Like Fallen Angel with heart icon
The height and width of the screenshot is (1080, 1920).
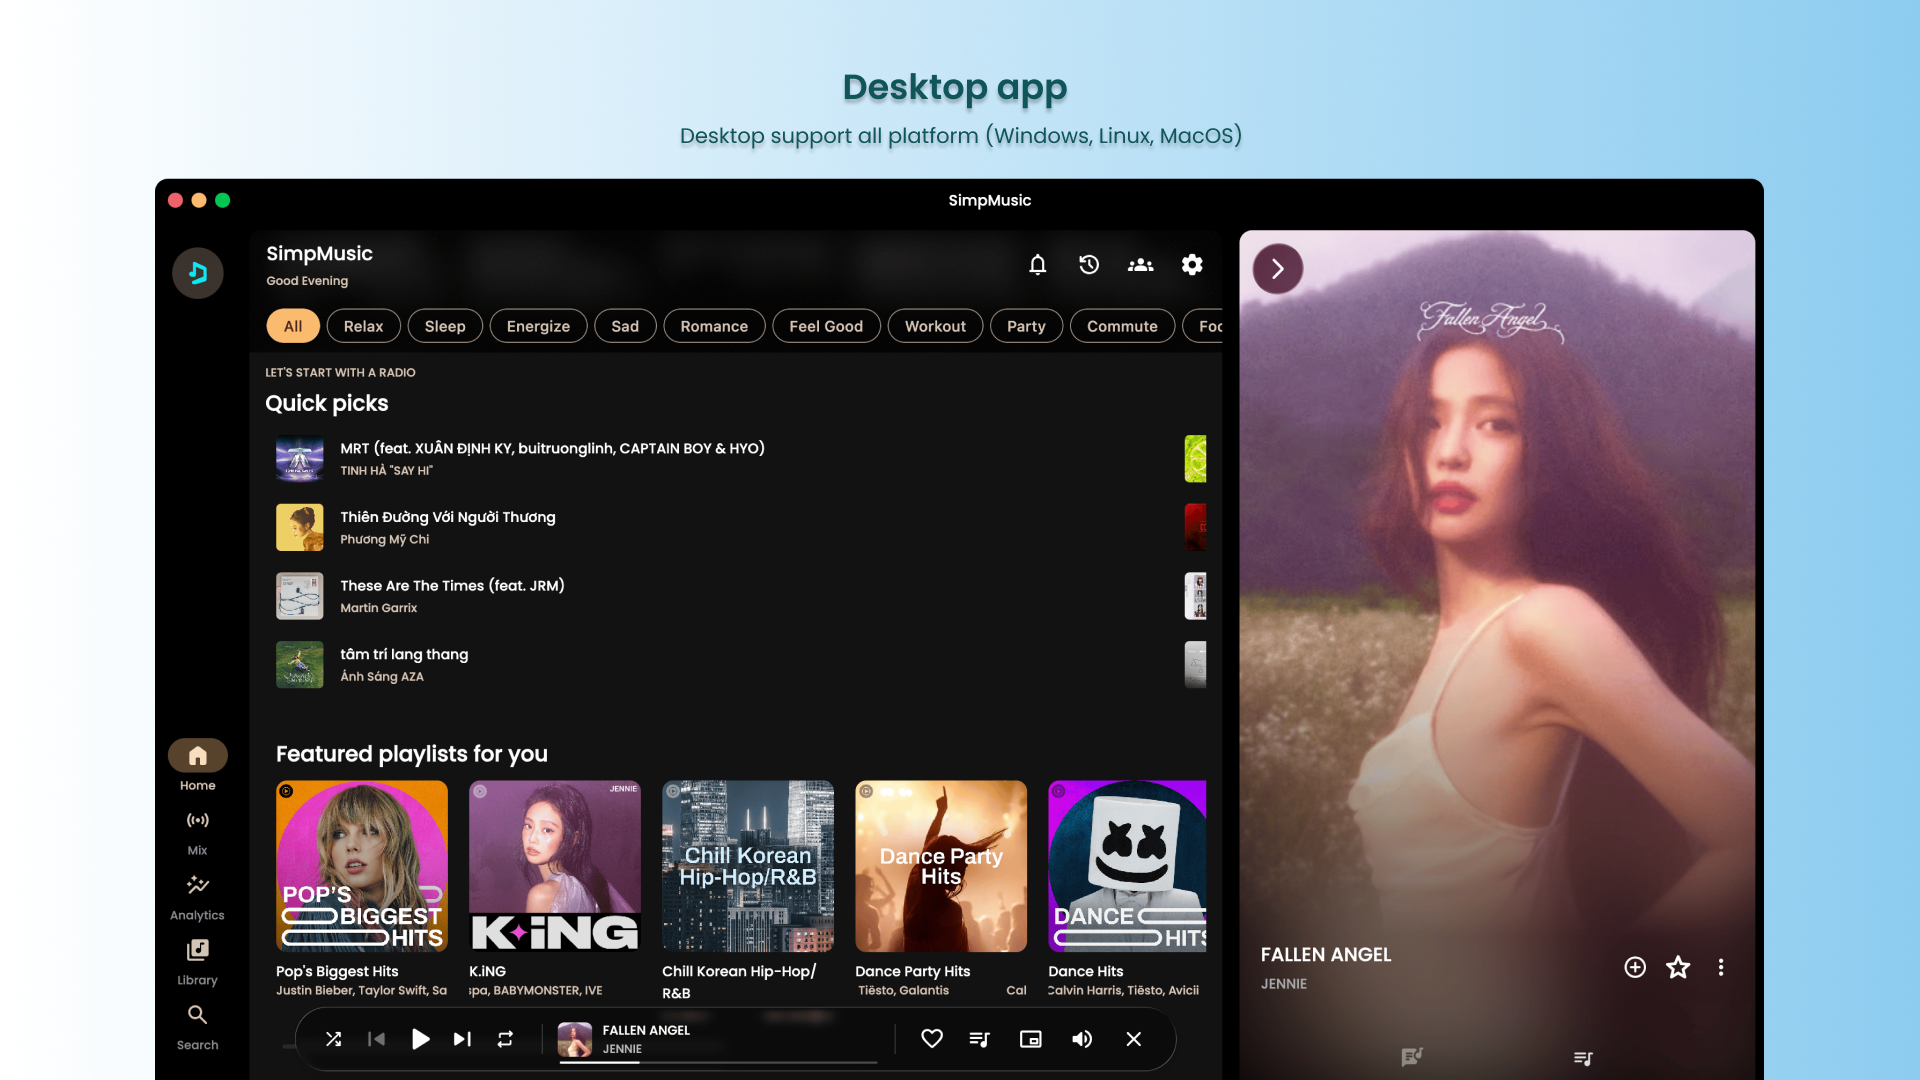click(932, 1039)
